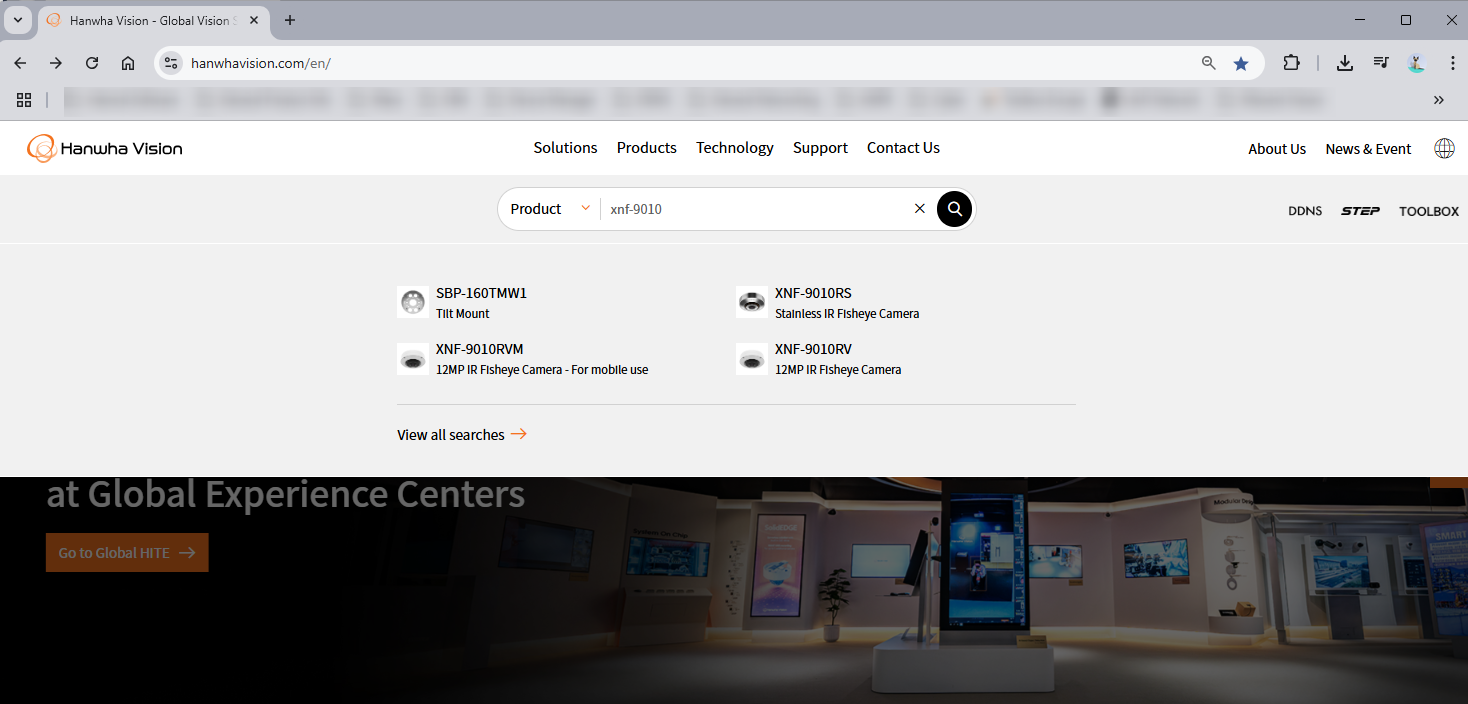Click the STEP link
This screenshot has width=1468, height=704.
coord(1360,211)
